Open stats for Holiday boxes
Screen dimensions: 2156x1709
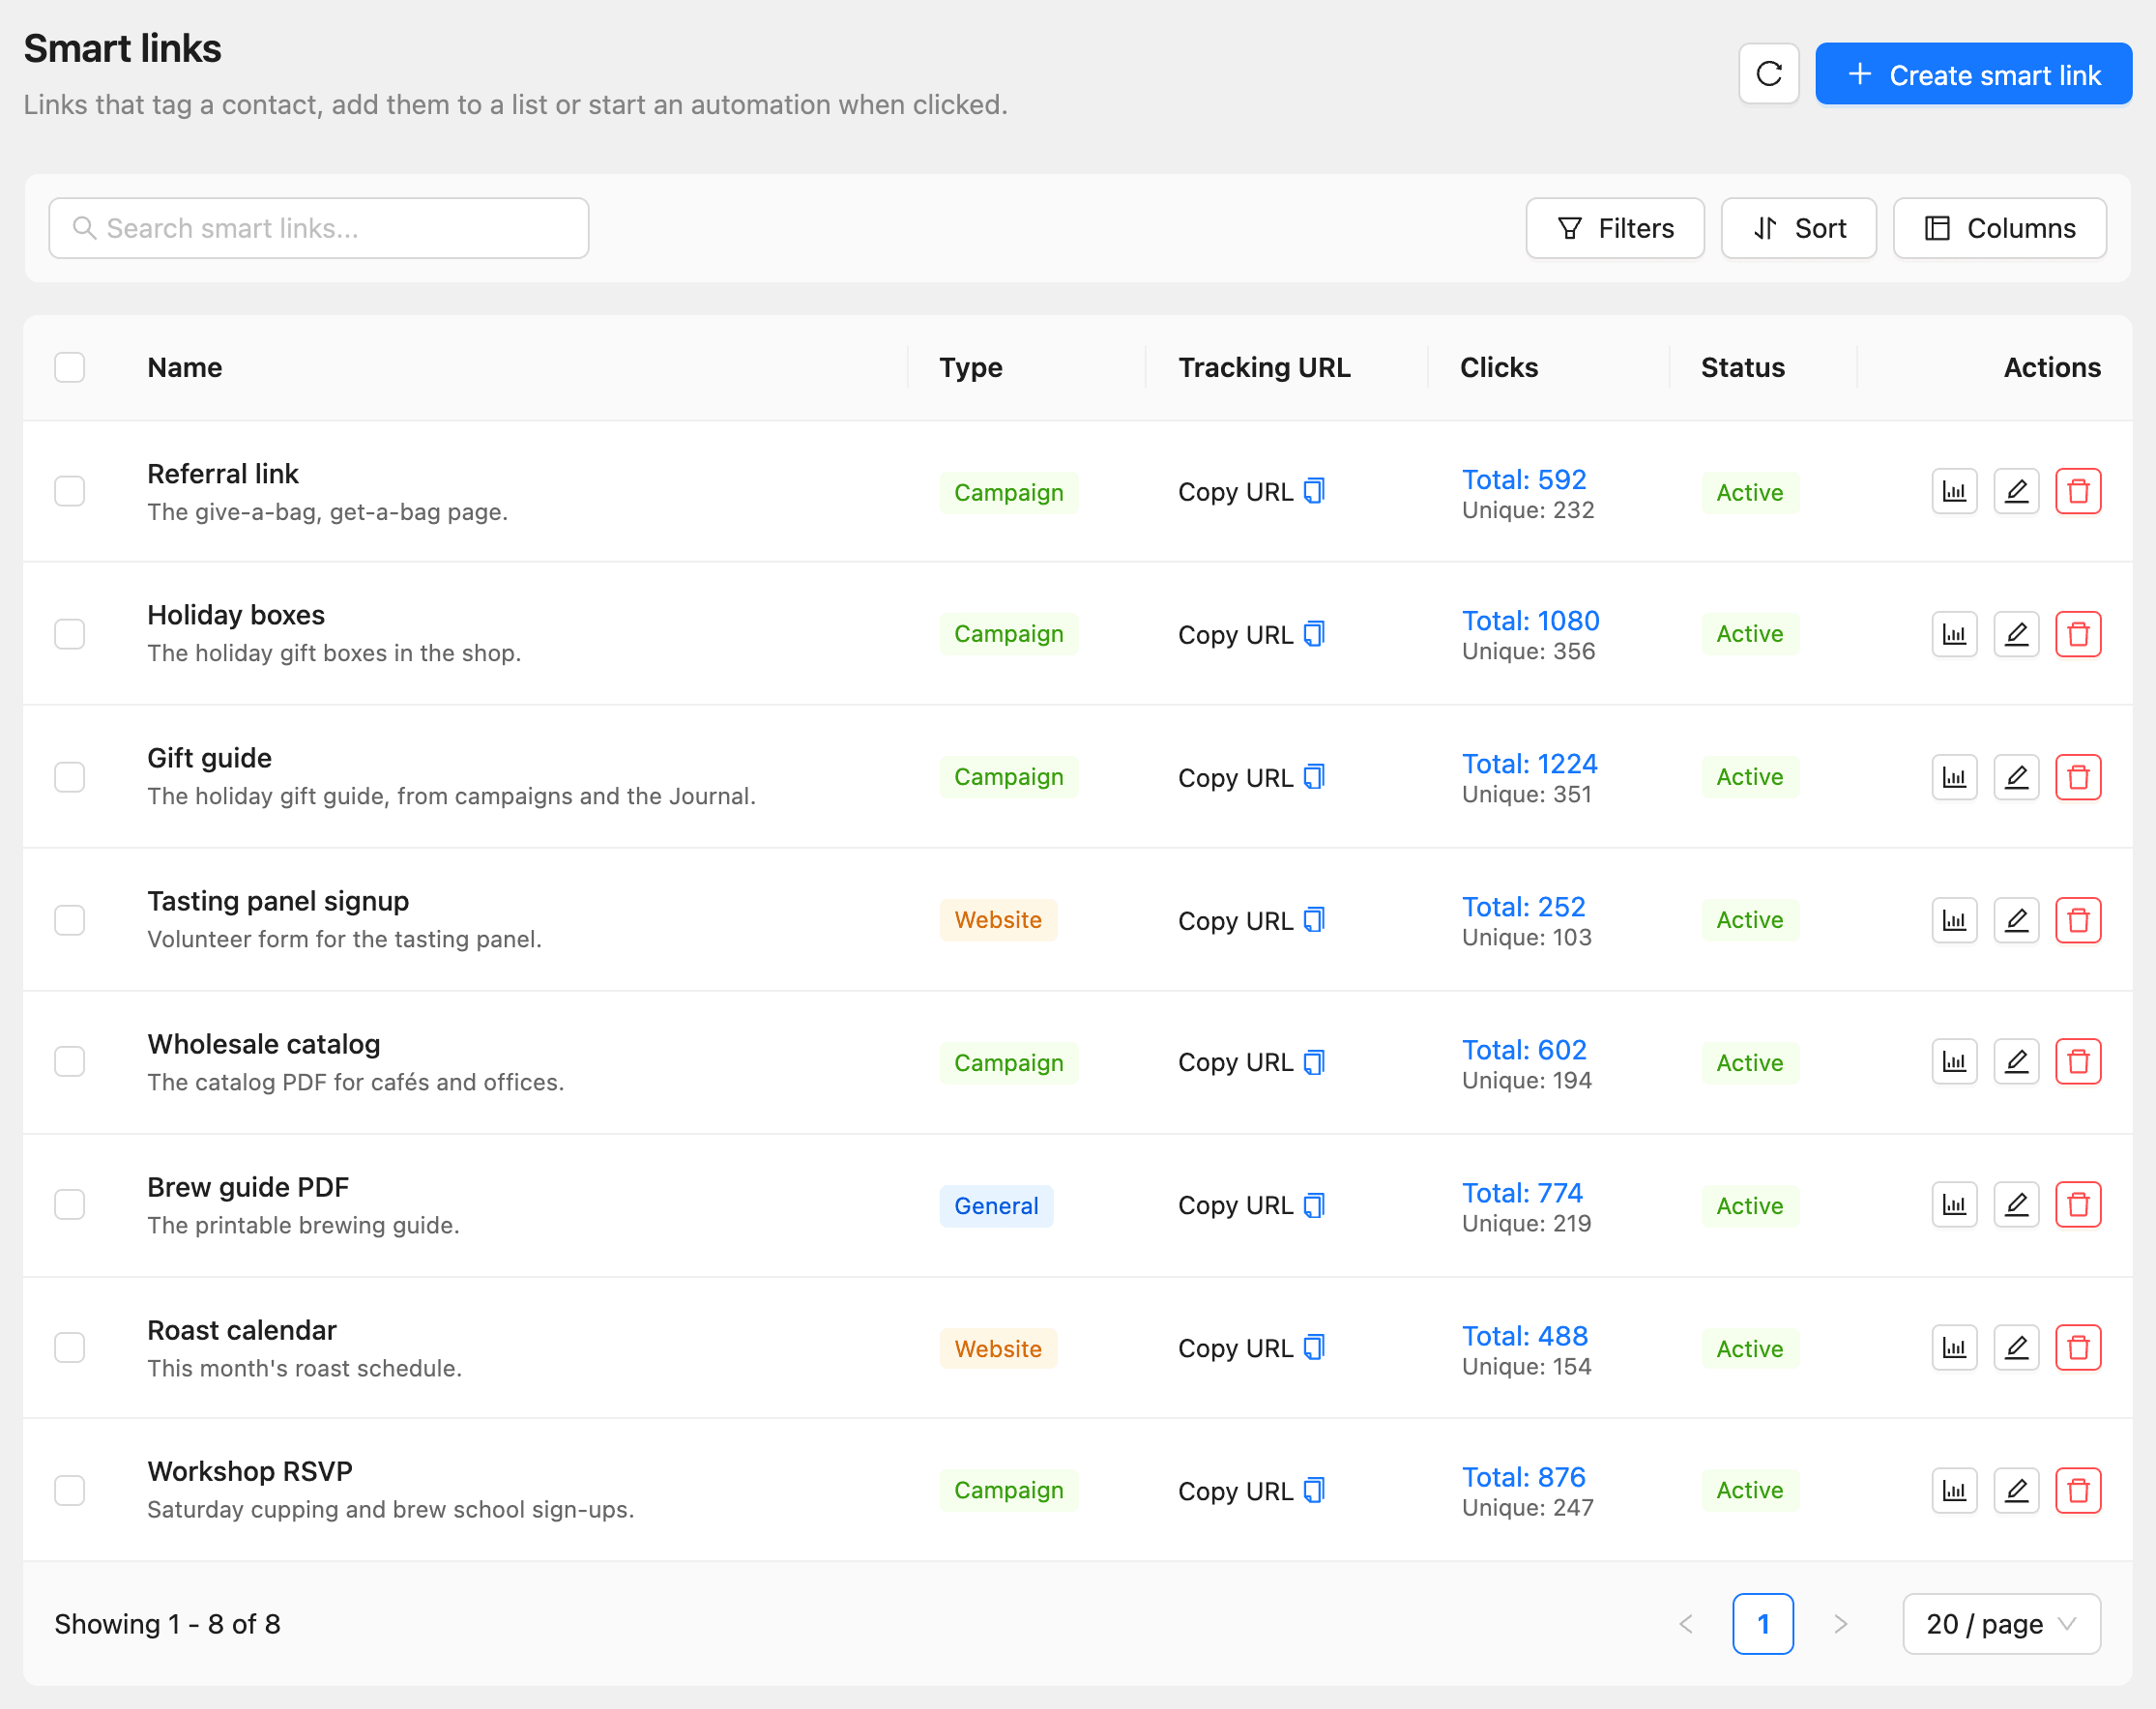pos(1954,634)
